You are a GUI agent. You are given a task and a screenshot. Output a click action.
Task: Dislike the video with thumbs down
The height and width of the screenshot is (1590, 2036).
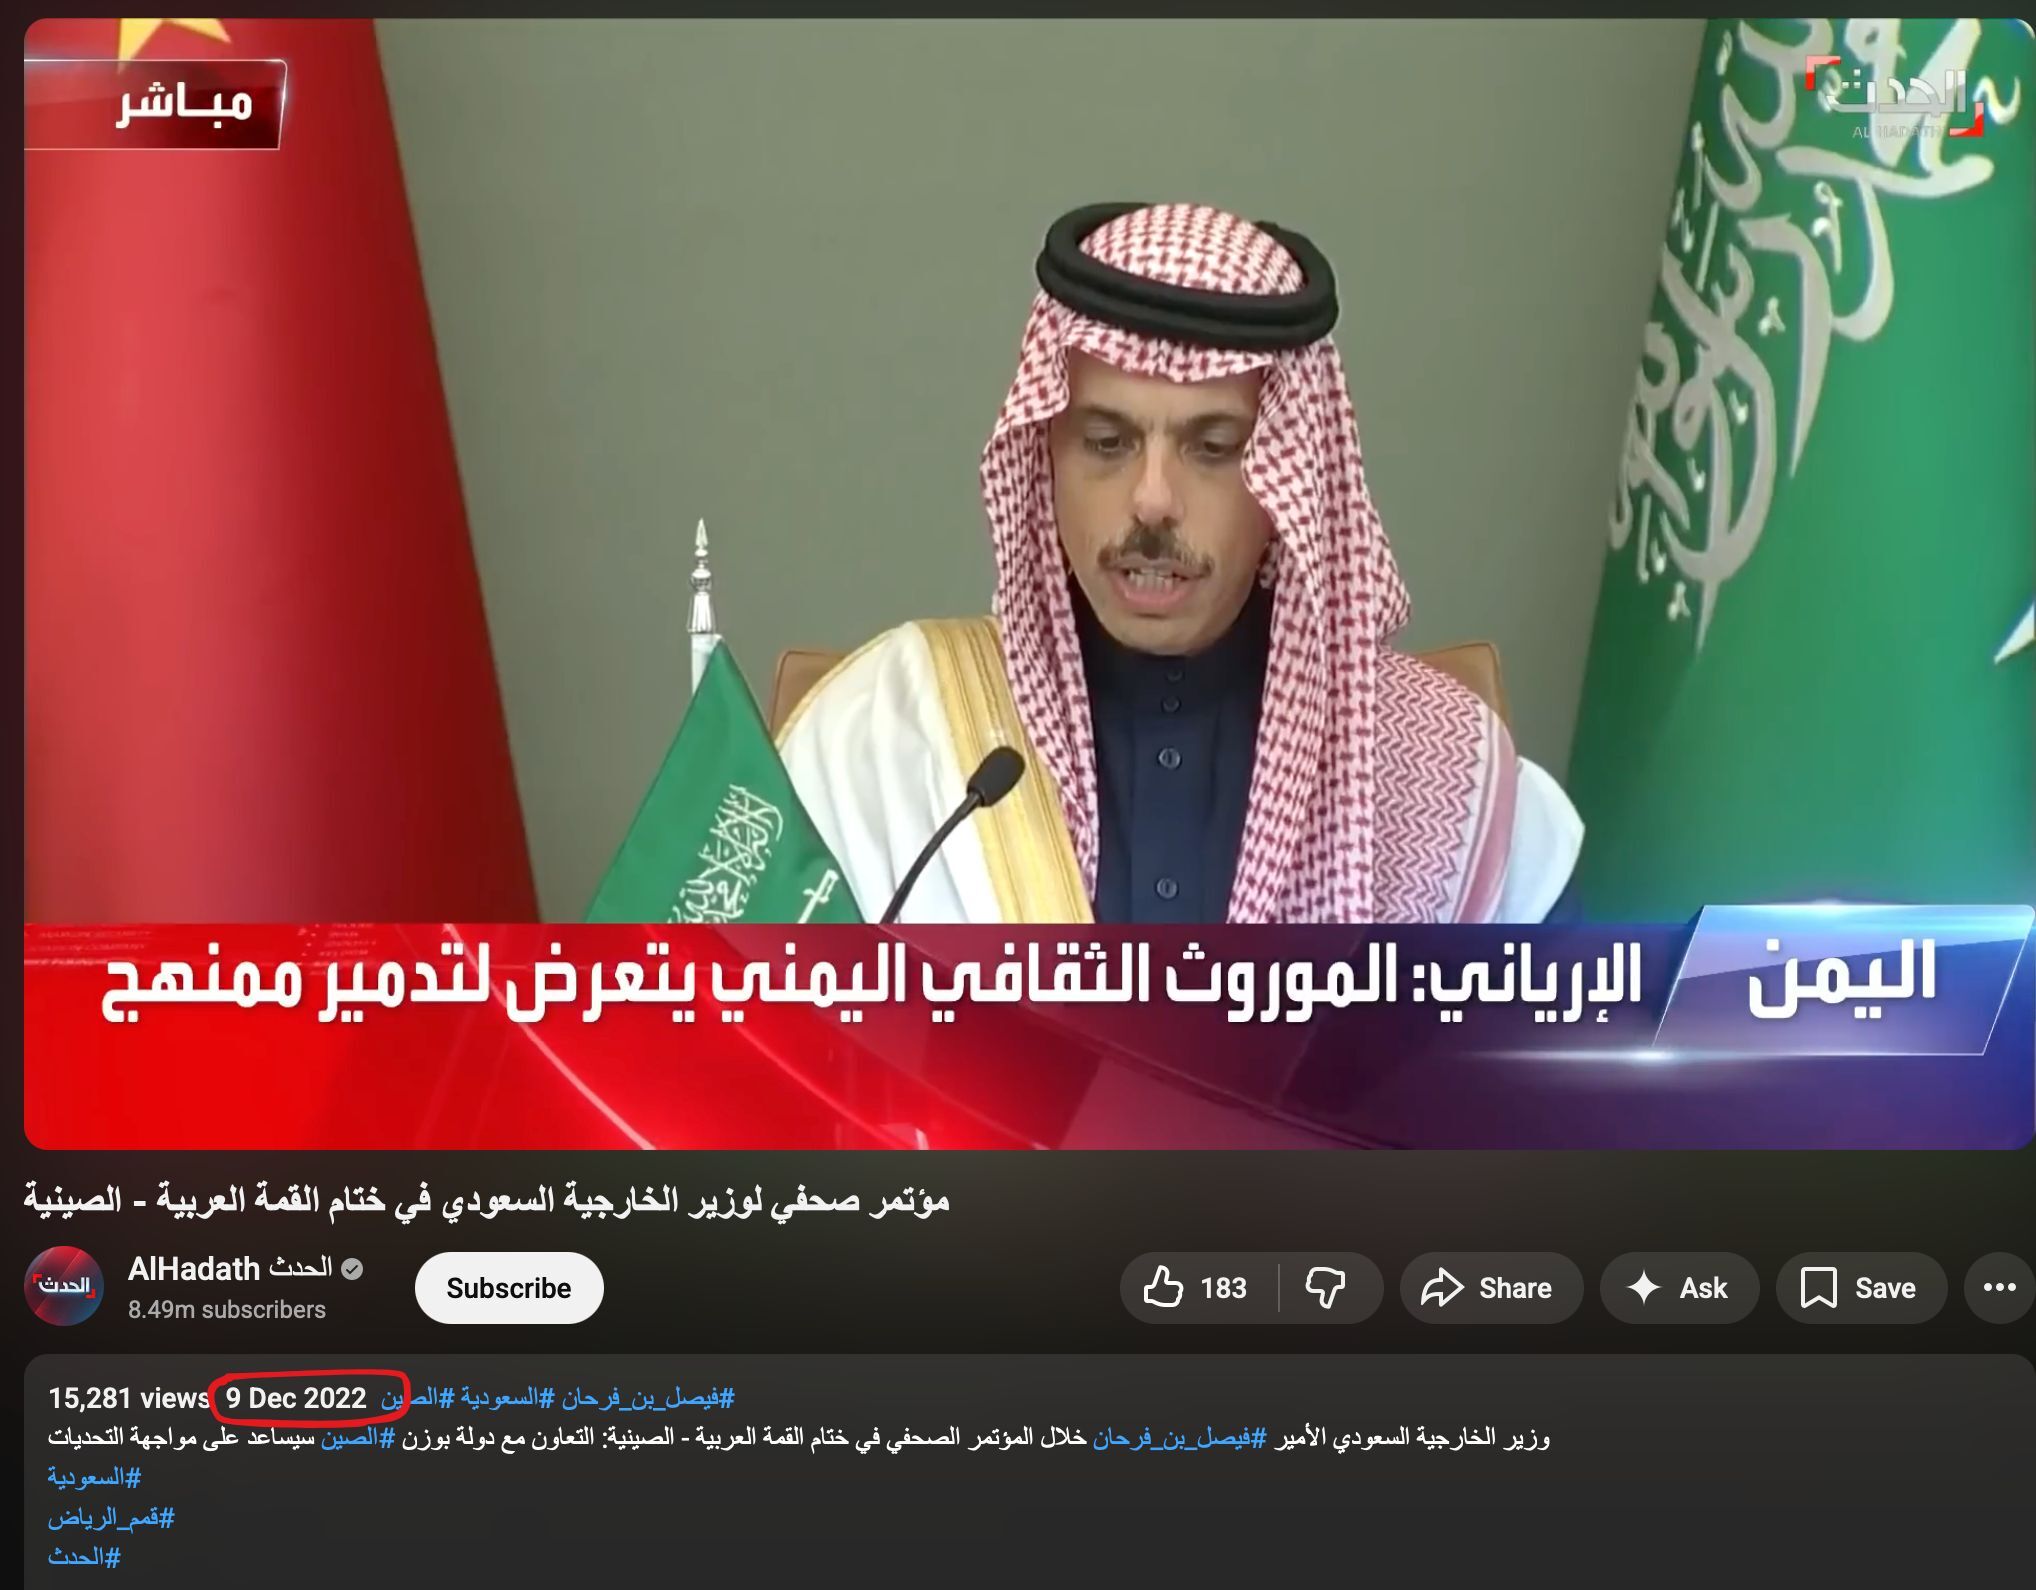pyautogui.click(x=1328, y=1288)
